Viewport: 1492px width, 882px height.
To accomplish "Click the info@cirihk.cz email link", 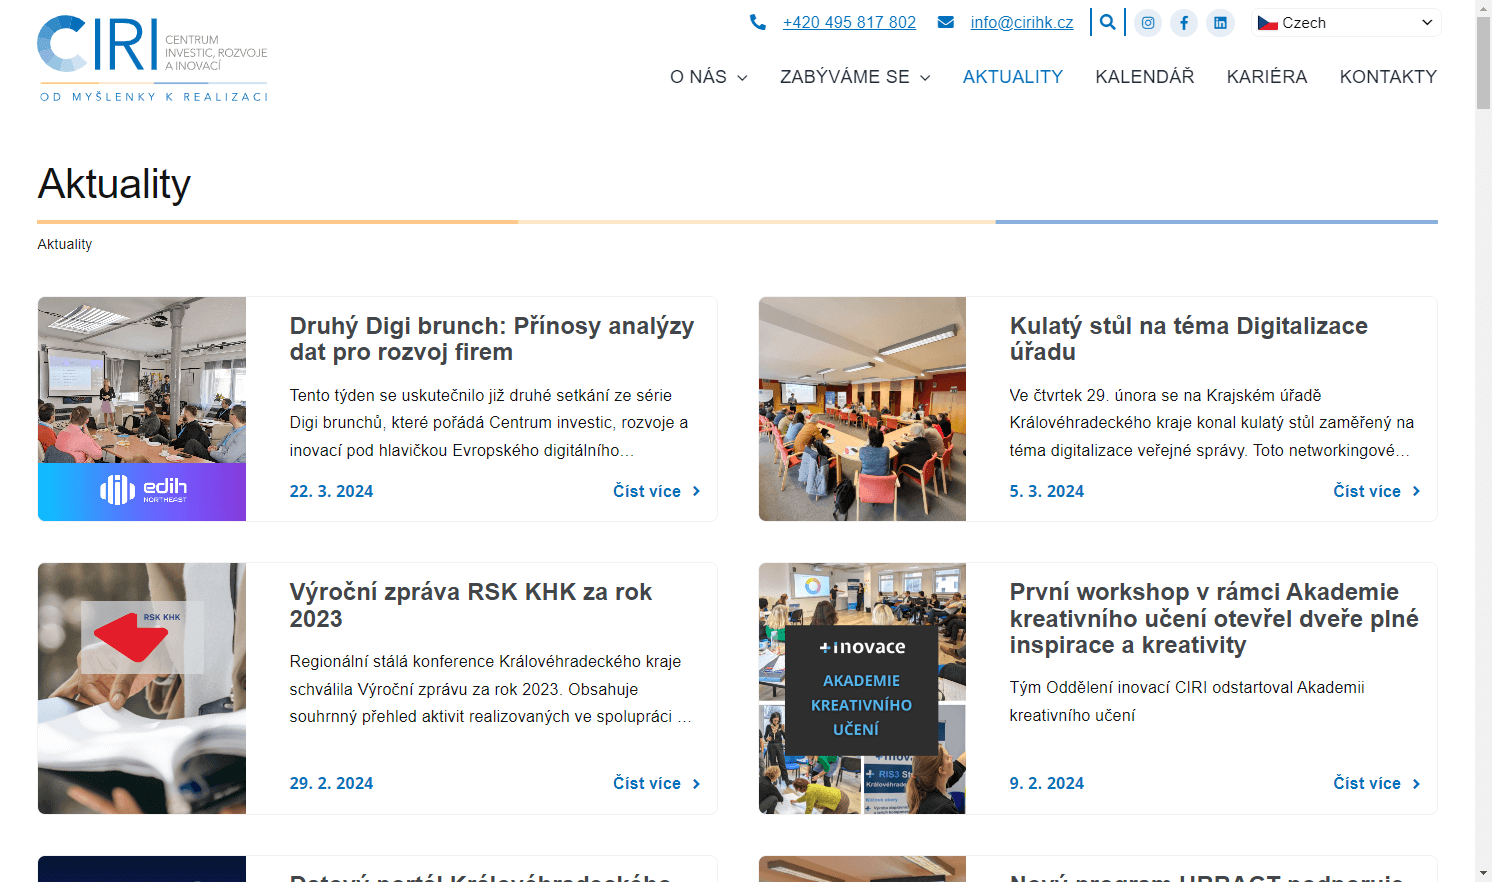I will click(x=1021, y=22).
